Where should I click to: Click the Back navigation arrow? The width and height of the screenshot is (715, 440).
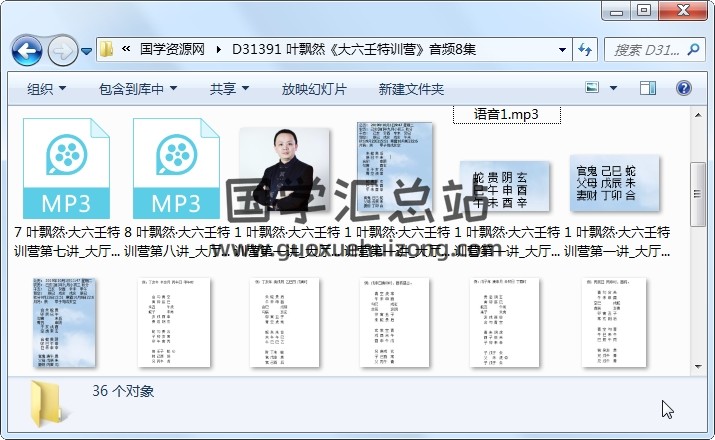(26, 49)
